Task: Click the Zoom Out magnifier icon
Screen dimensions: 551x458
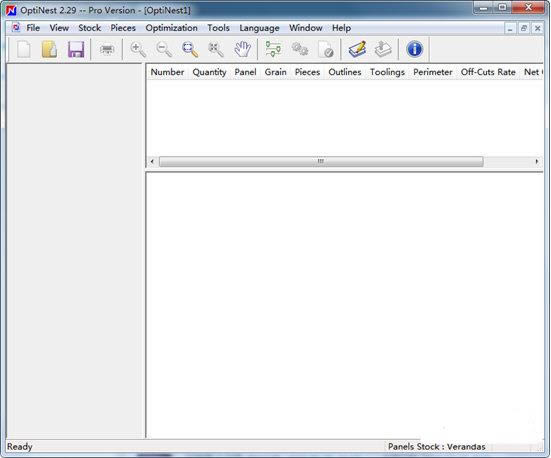Action: tap(164, 49)
